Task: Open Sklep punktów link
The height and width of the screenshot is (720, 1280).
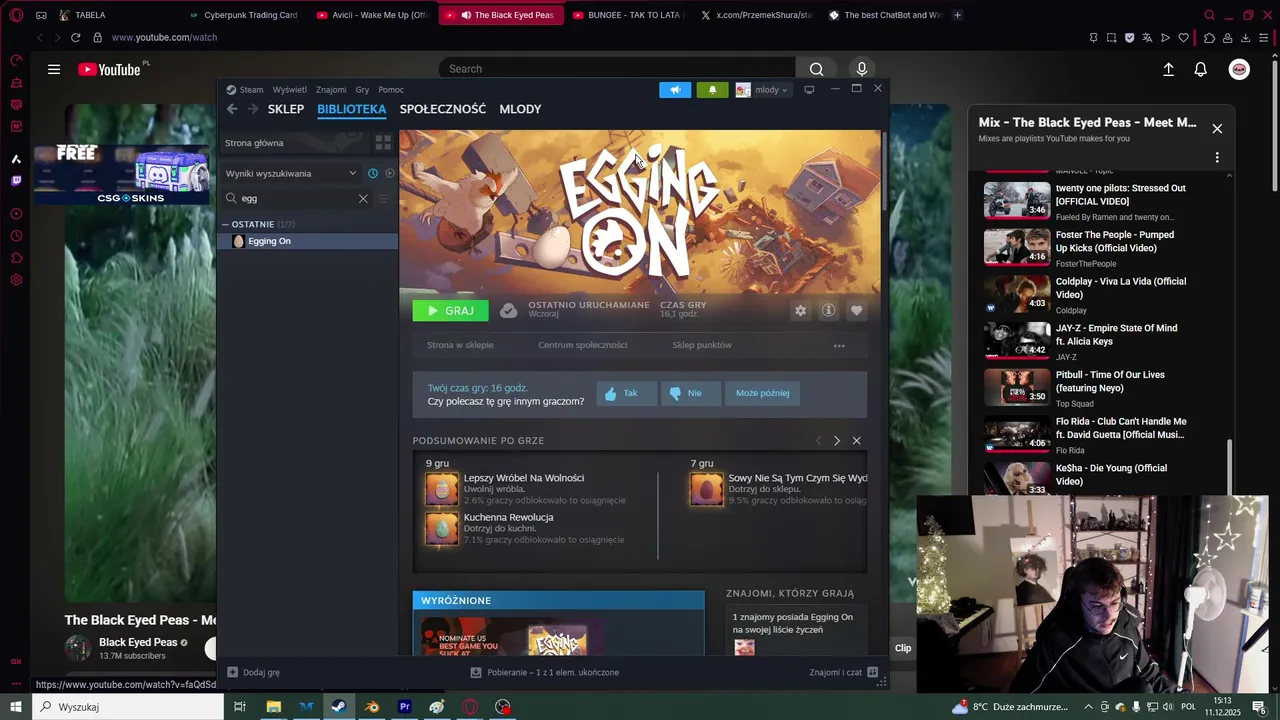Action: 702,345
